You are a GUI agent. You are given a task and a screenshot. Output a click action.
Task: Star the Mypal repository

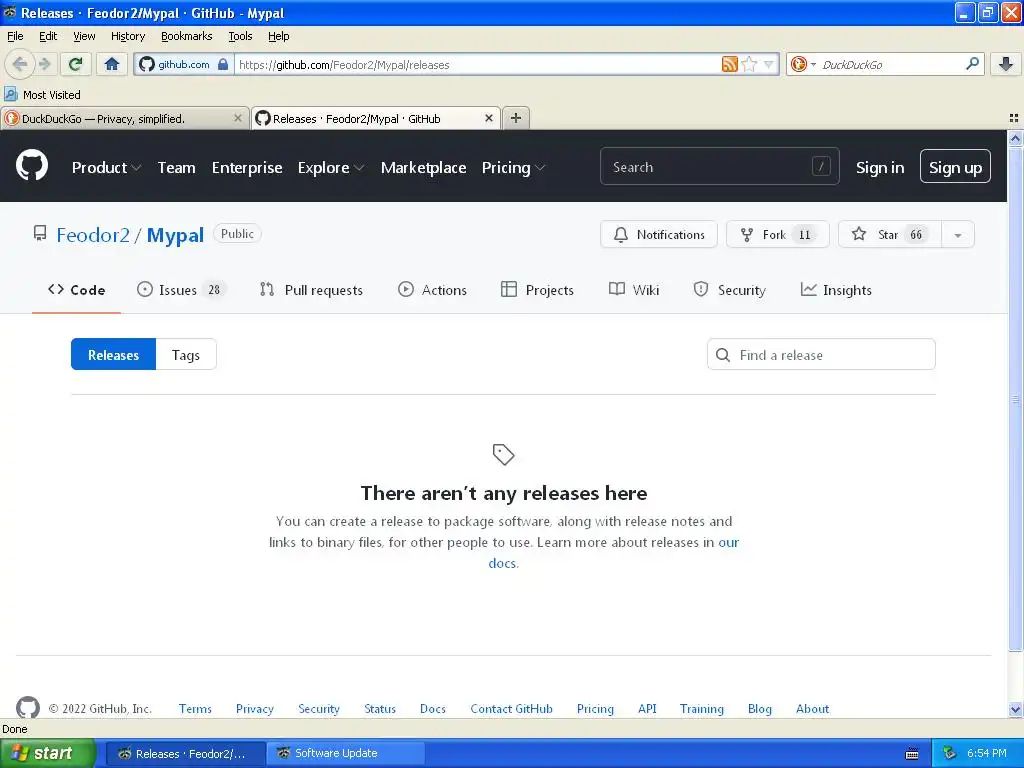[889, 234]
